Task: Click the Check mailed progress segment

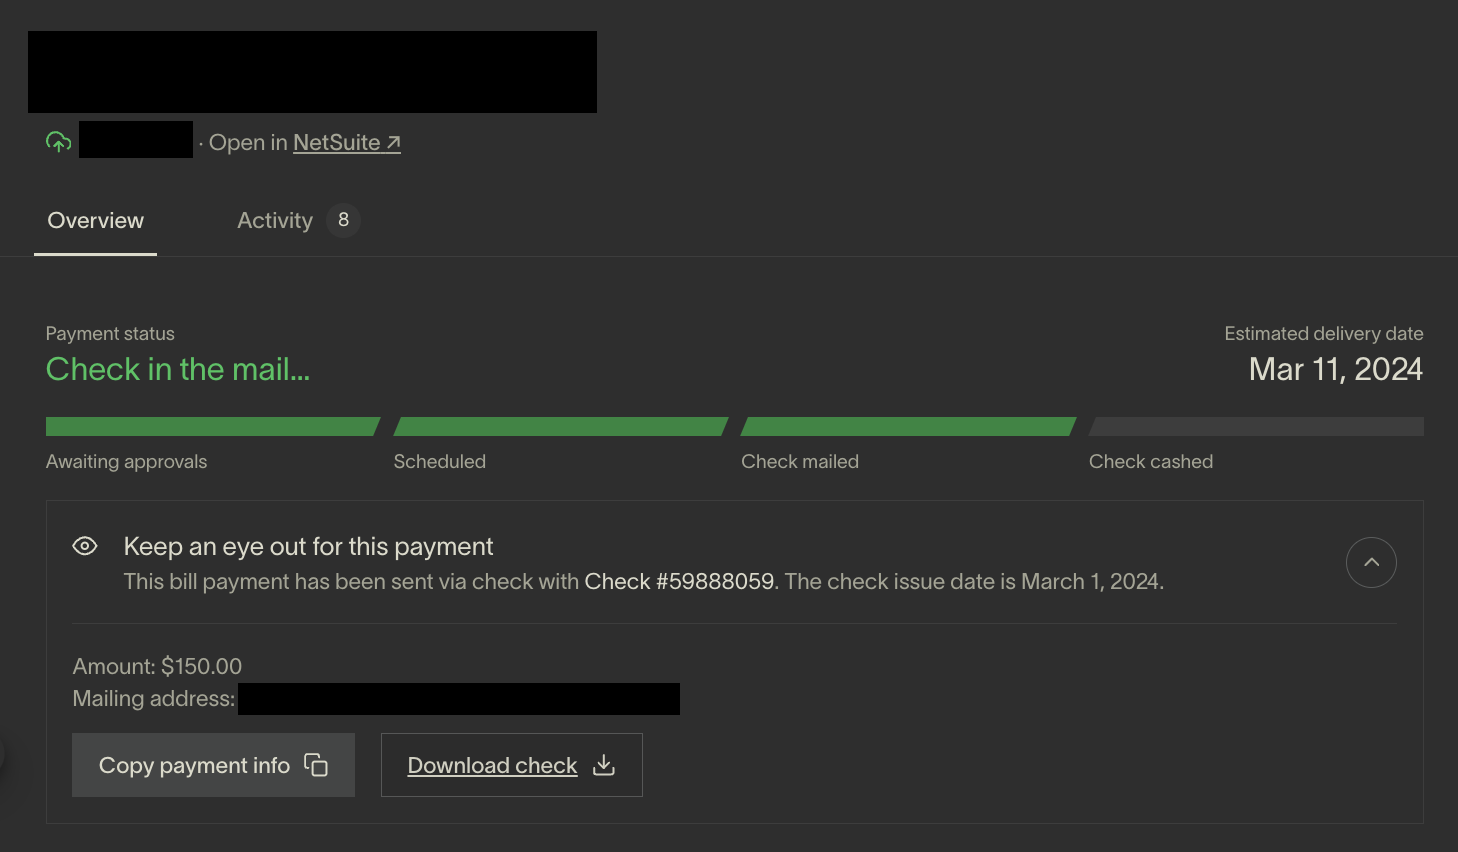Action: 908,427
